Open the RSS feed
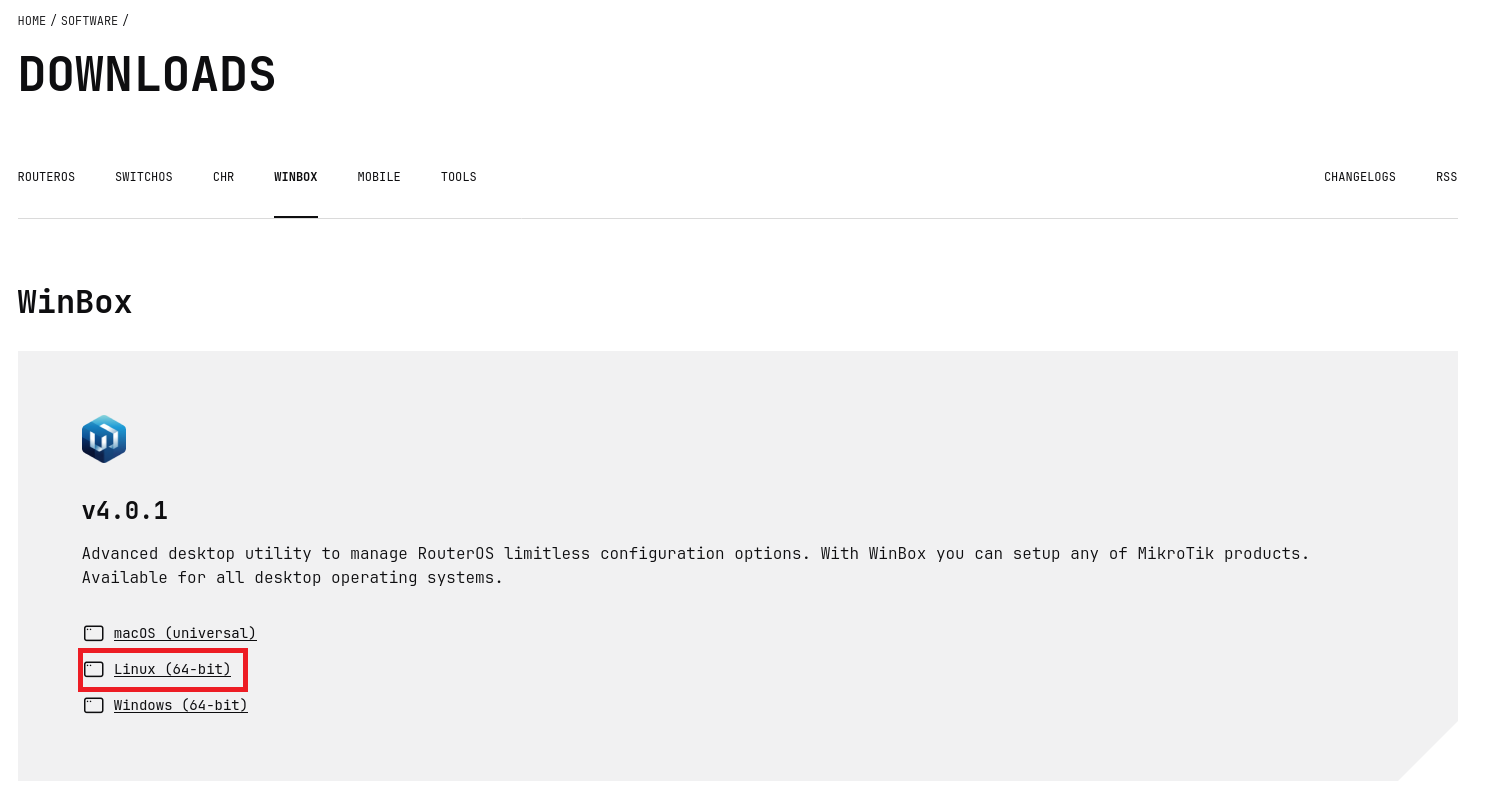1508x794 pixels. pos(1446,177)
